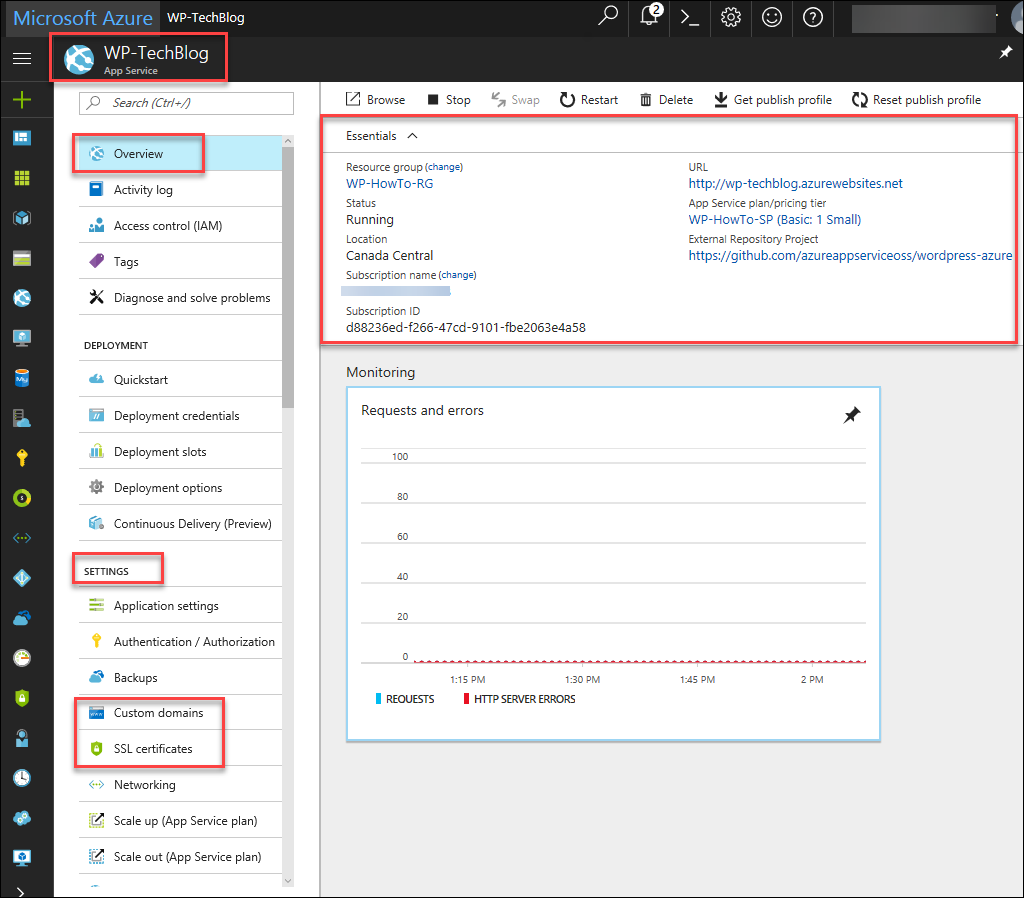Screen dimensions: 1024x898
Task: Click Microsoft Azure logo text
Action: pyautogui.click(x=83, y=18)
